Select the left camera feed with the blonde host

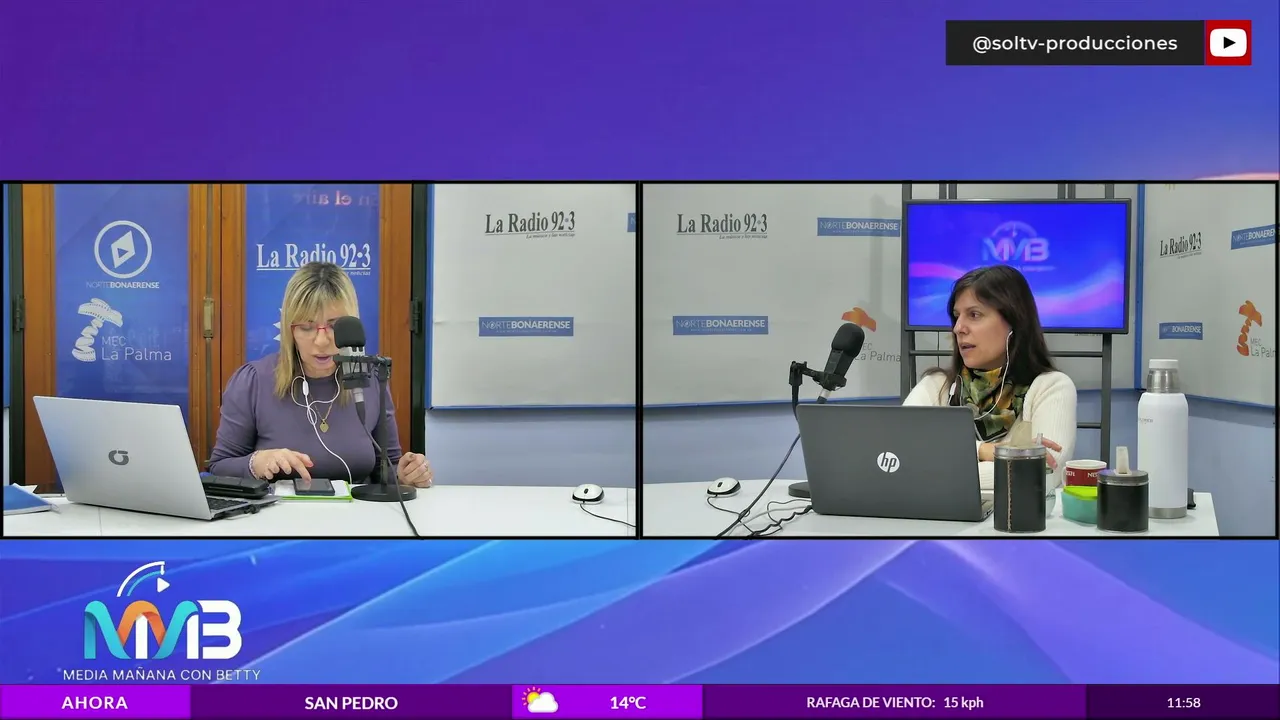point(320,360)
